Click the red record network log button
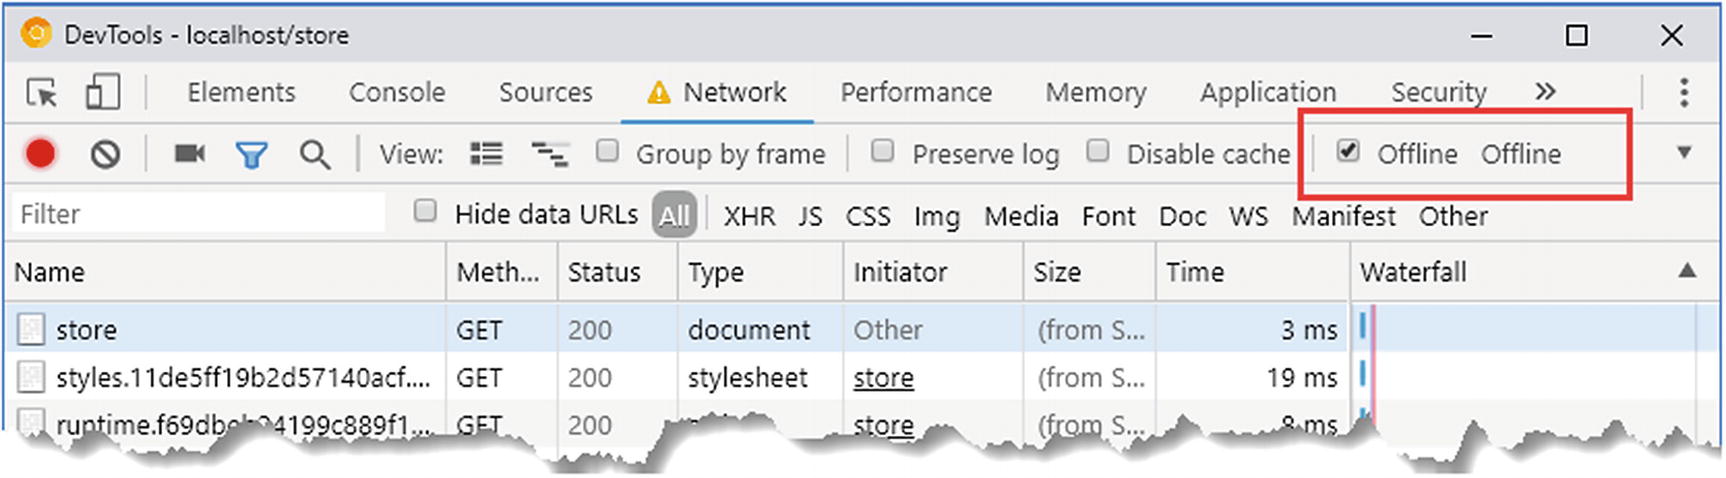This screenshot has height=478, width=1726. [41, 154]
